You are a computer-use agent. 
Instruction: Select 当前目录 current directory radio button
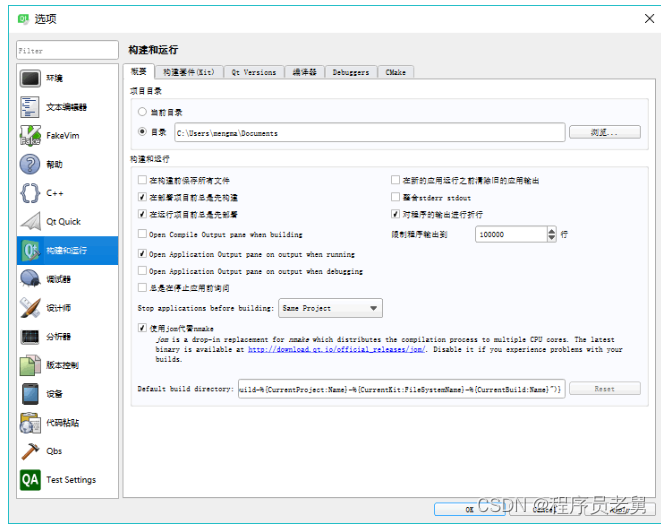tap(142, 112)
